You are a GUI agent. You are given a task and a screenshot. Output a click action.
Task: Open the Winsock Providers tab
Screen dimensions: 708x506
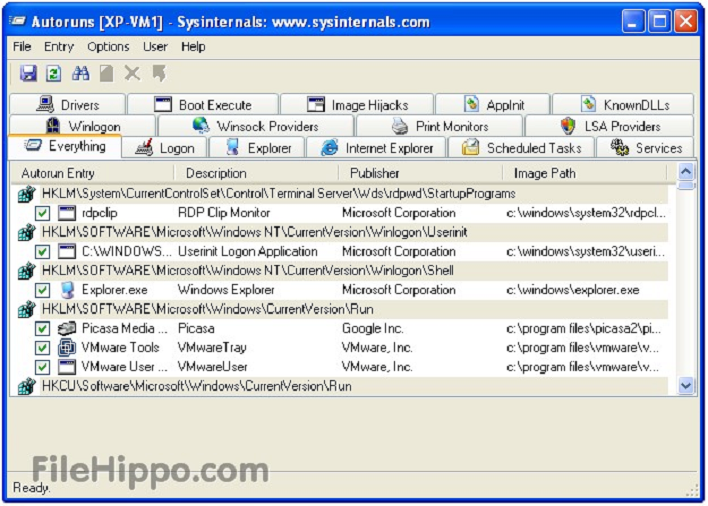(x=256, y=126)
